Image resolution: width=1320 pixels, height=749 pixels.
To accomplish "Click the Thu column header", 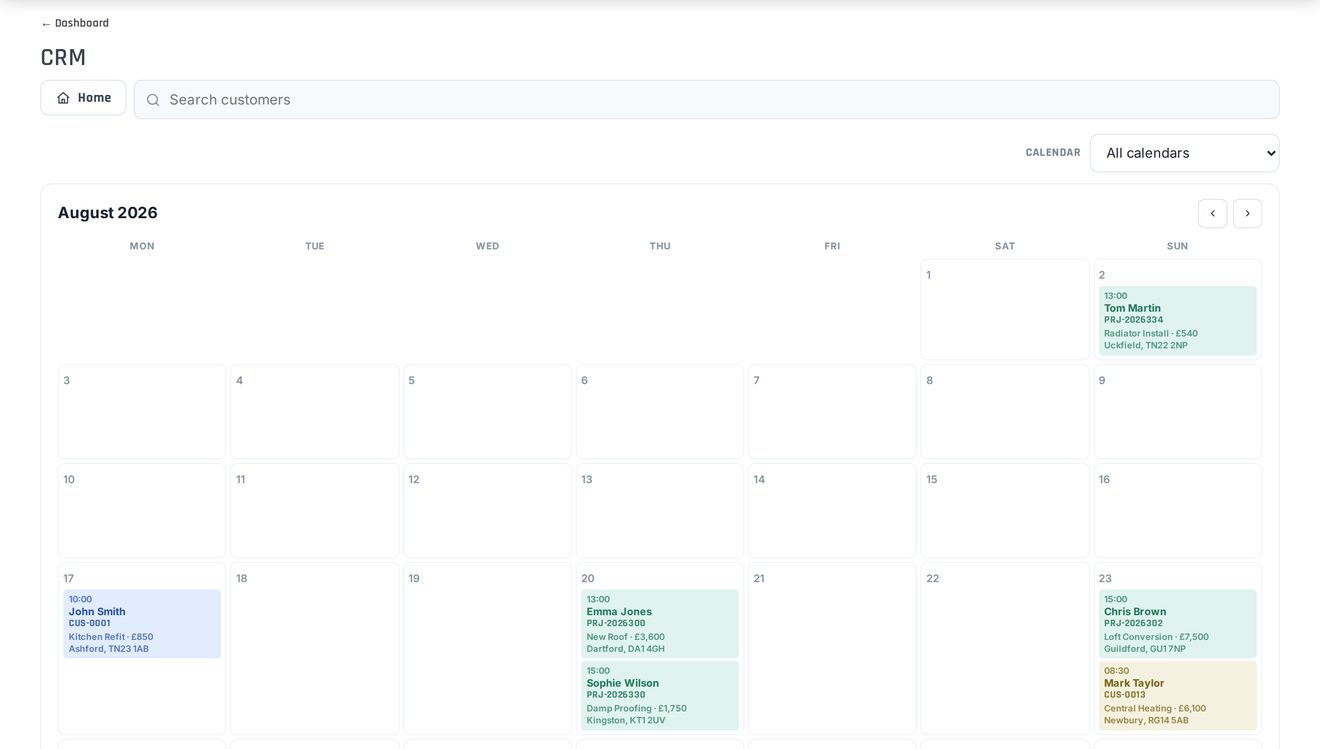I will coord(660,246).
